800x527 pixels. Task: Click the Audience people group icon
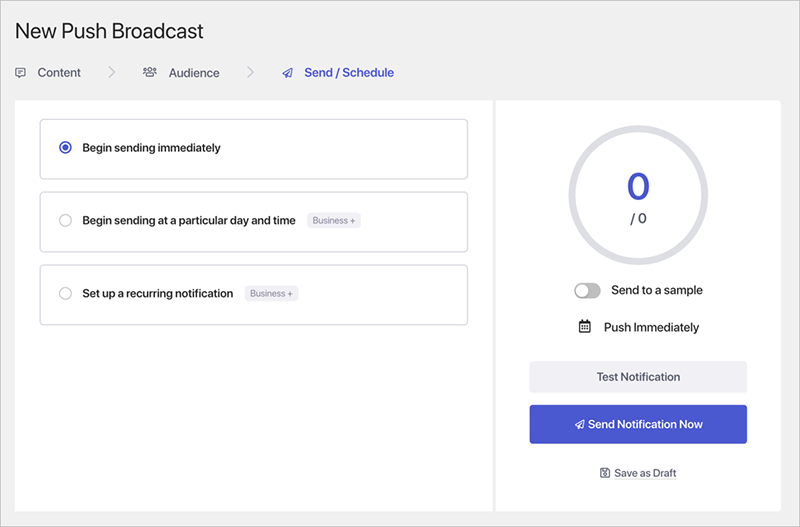(150, 73)
